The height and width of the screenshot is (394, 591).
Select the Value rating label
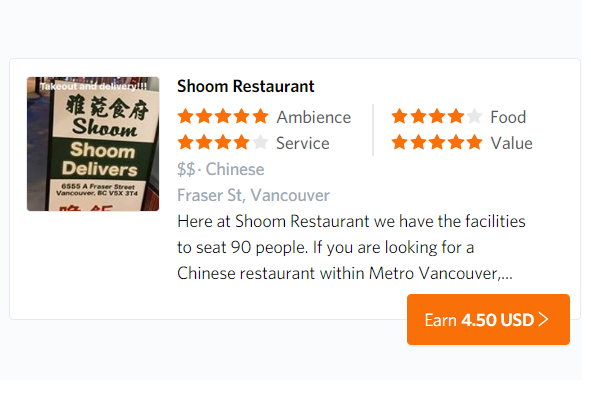point(511,143)
